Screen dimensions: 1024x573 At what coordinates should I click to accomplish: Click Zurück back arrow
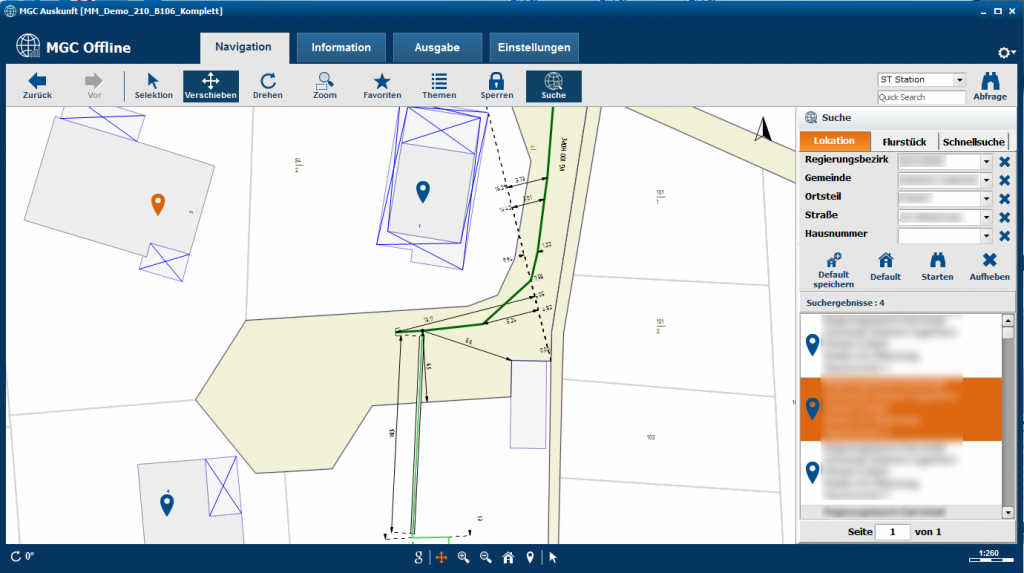(x=37, y=85)
